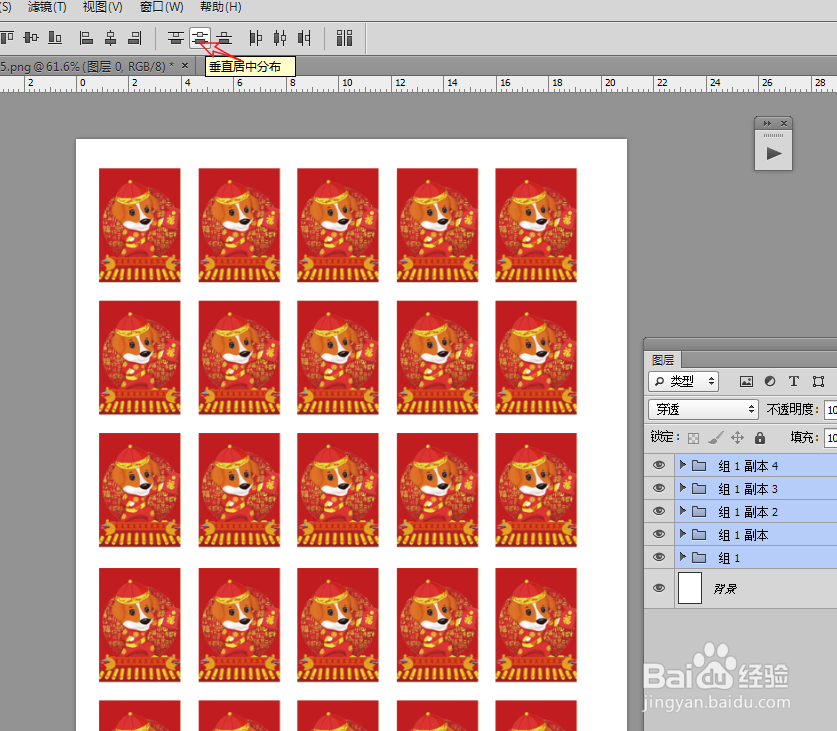The image size is (837, 731).
Task: Collapse the floating actions mini panel
Action: coord(767,123)
